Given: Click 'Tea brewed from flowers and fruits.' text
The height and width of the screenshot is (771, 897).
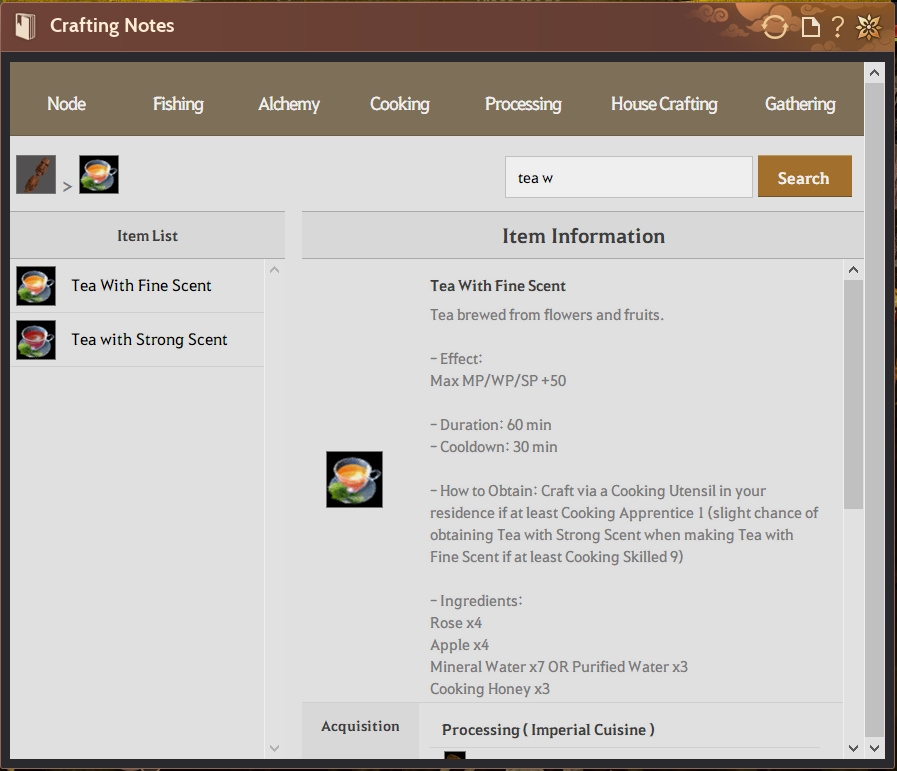Looking at the screenshot, I should [547, 315].
